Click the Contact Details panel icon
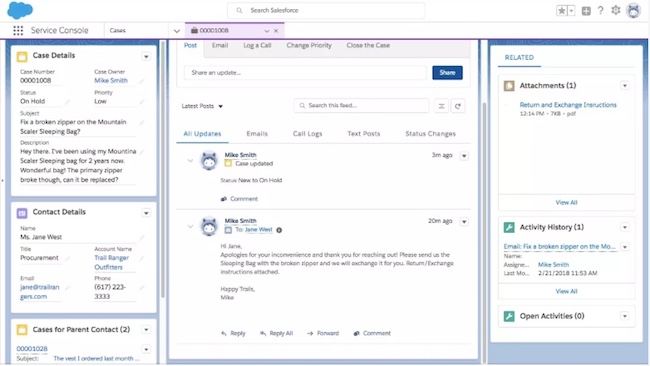The image size is (650, 366). pos(22,213)
